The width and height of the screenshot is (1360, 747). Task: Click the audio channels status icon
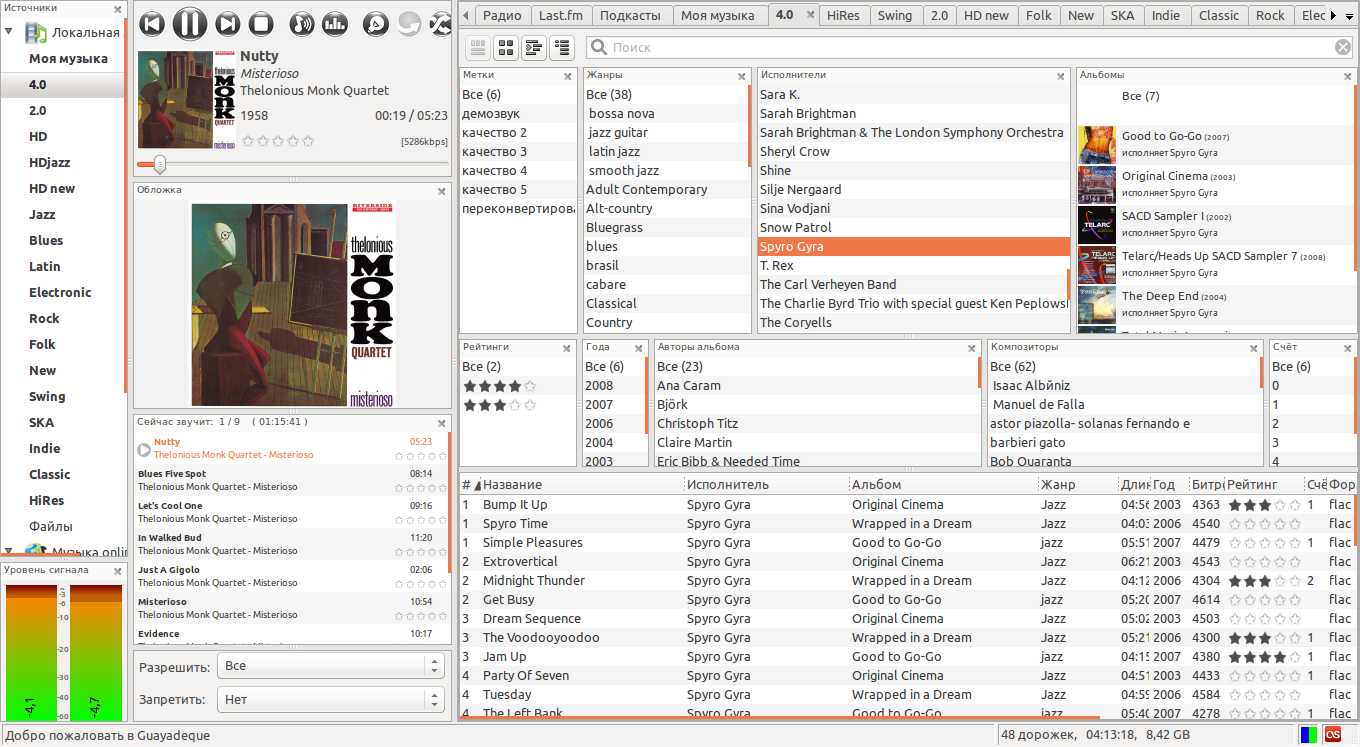[1308, 735]
